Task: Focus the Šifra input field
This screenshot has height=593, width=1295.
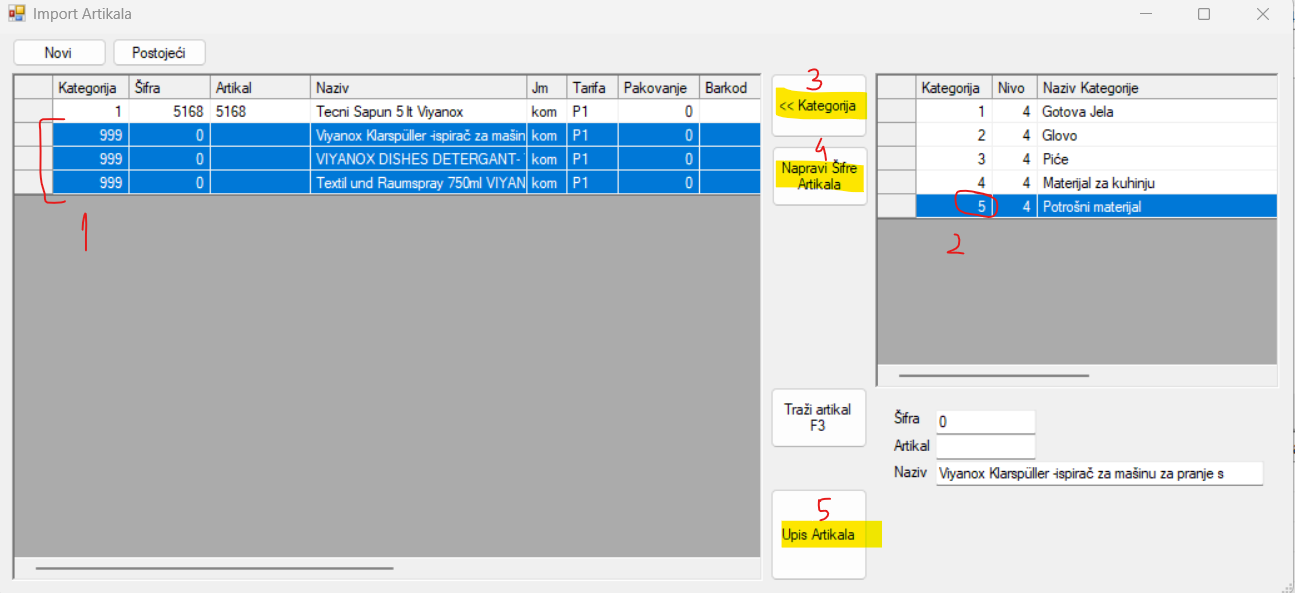Action: point(985,422)
